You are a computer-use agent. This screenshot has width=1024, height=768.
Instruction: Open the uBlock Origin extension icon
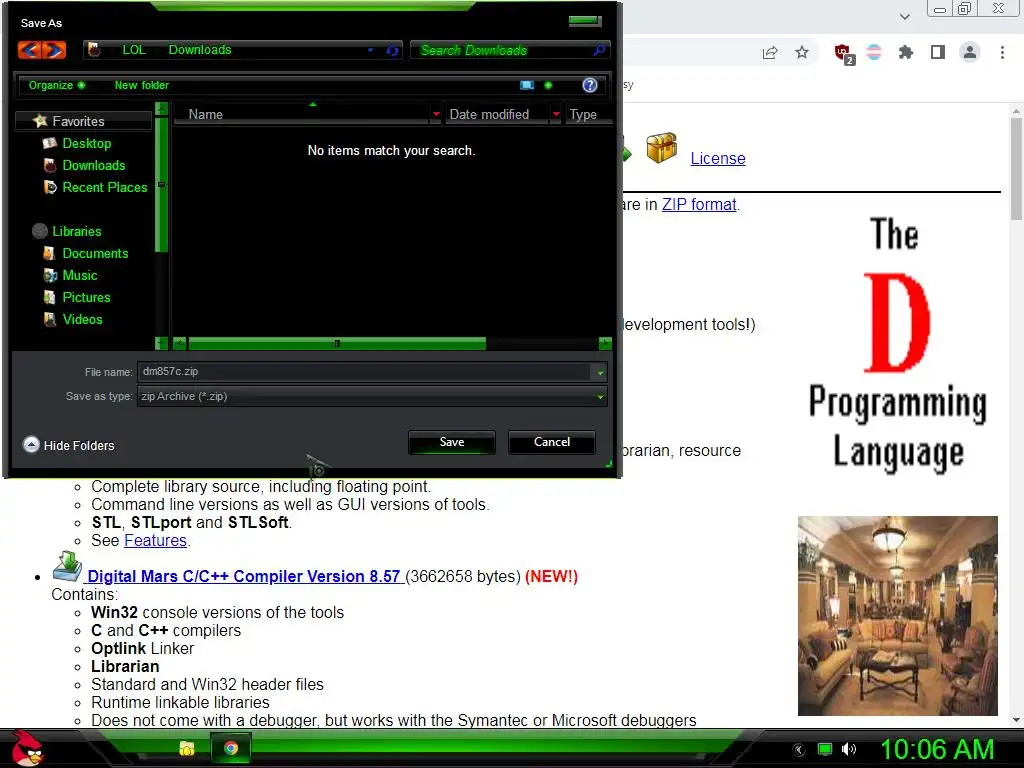click(843, 53)
